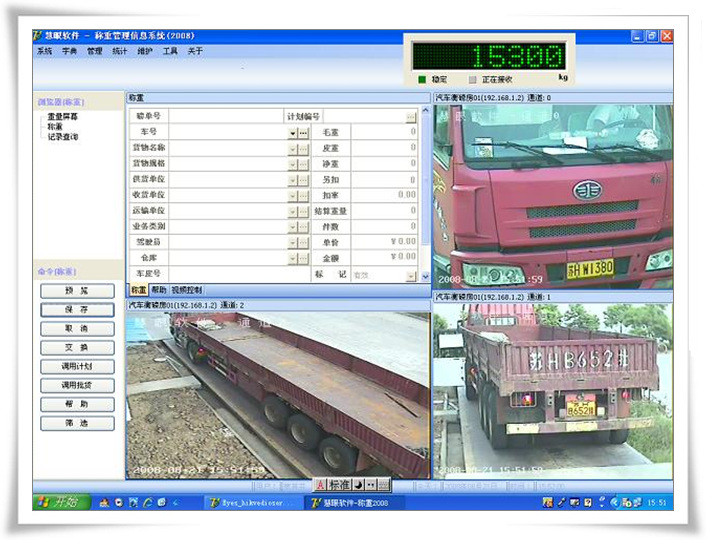Expand the 驾驶员 dropdown arrow
The image size is (706, 540).
click(x=293, y=243)
